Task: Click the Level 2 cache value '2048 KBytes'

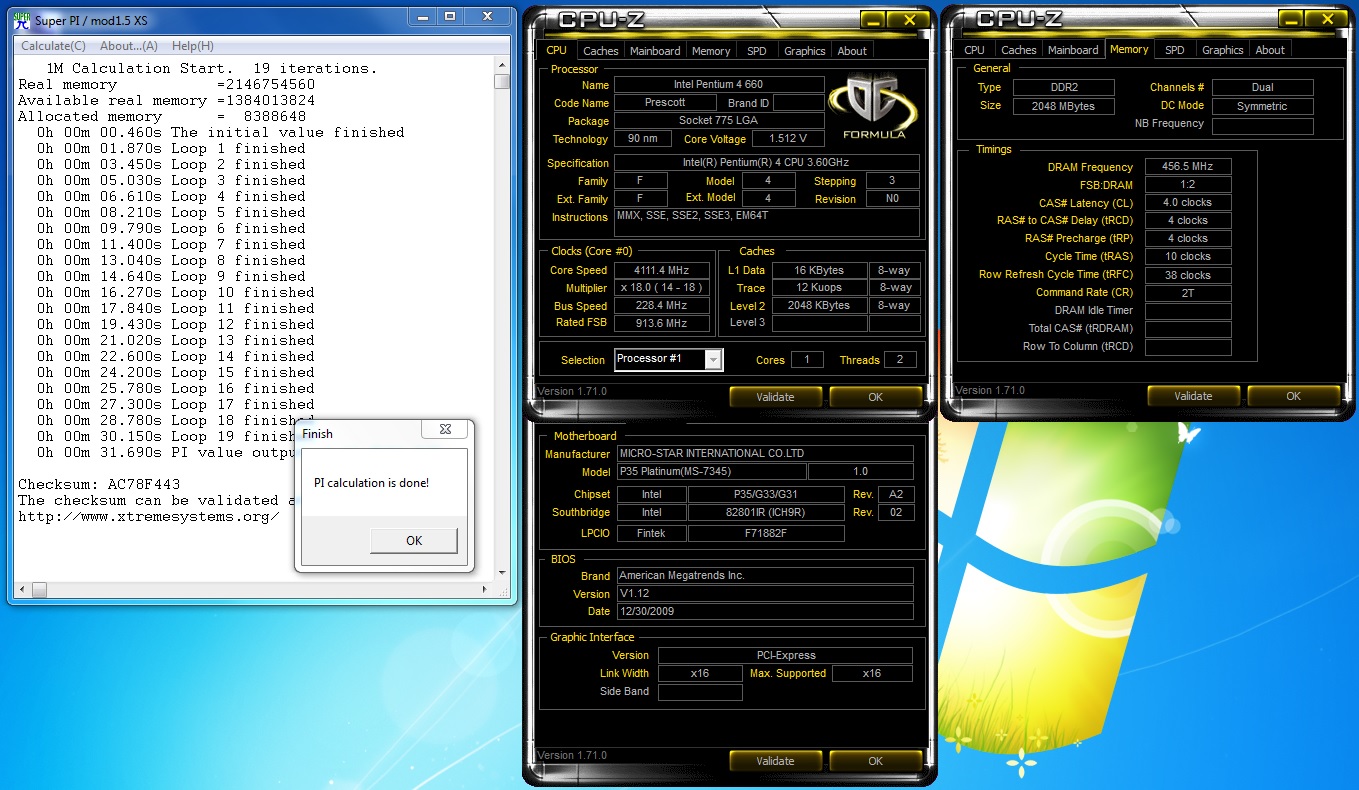Action: click(819, 306)
